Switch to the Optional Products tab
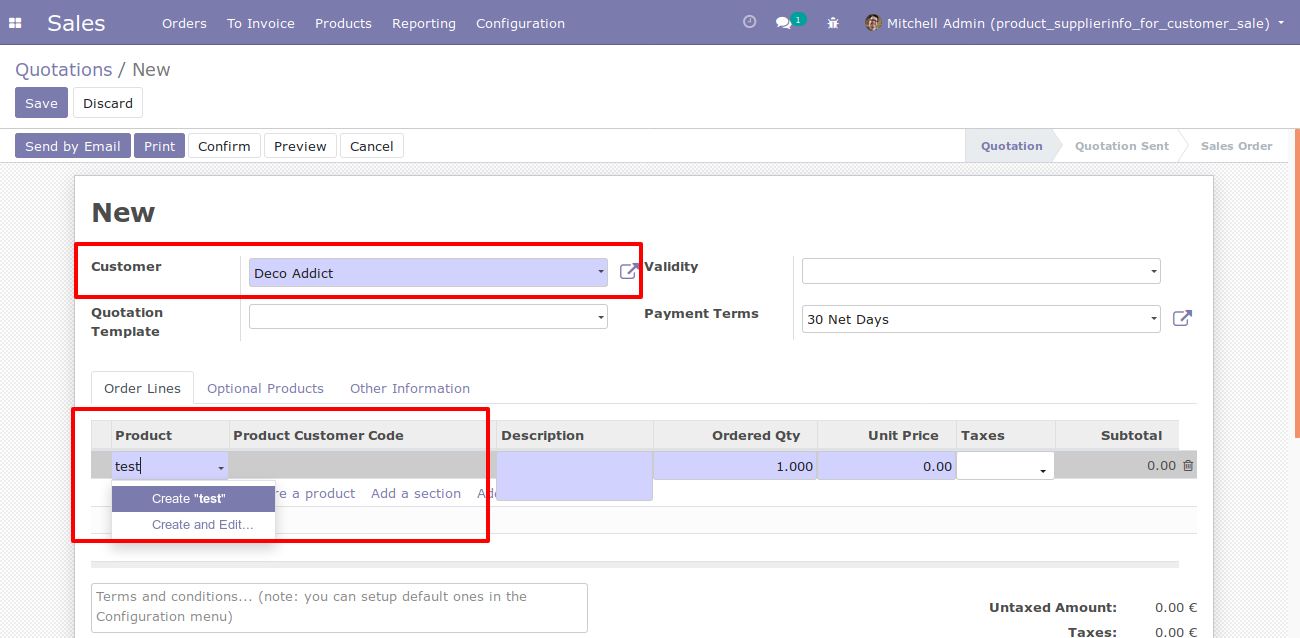 click(265, 388)
